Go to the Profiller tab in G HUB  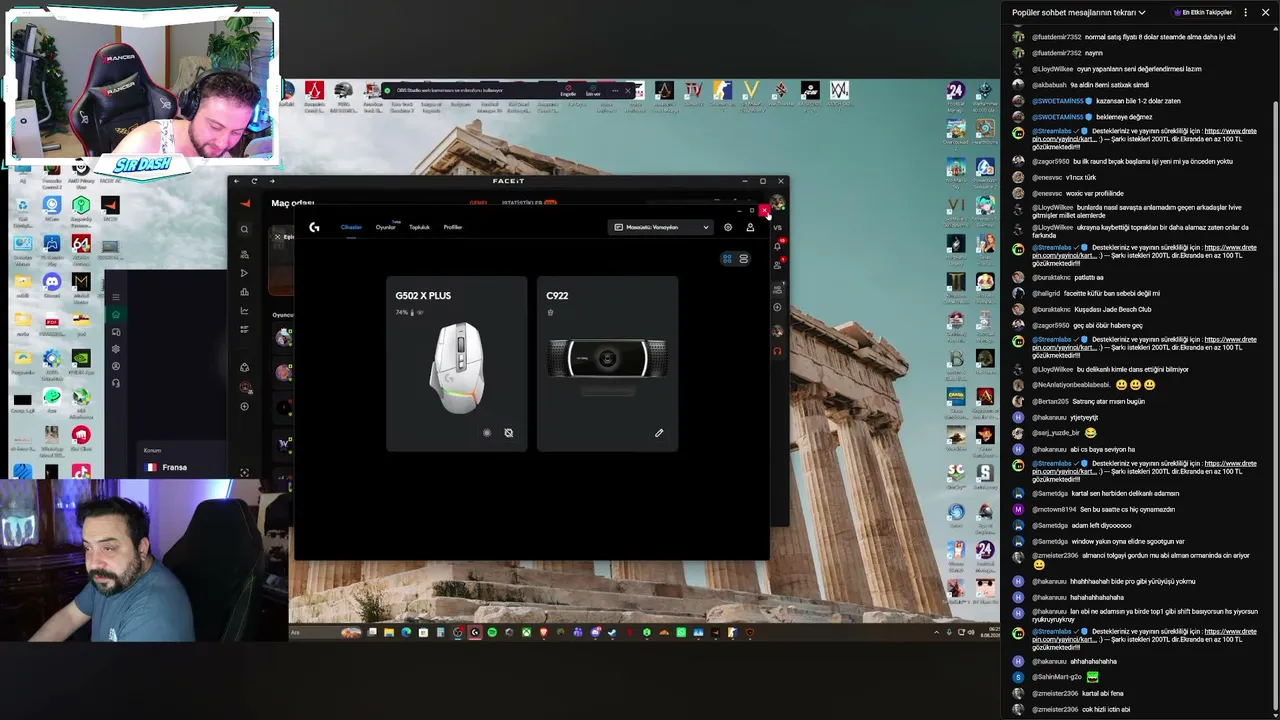(x=453, y=227)
